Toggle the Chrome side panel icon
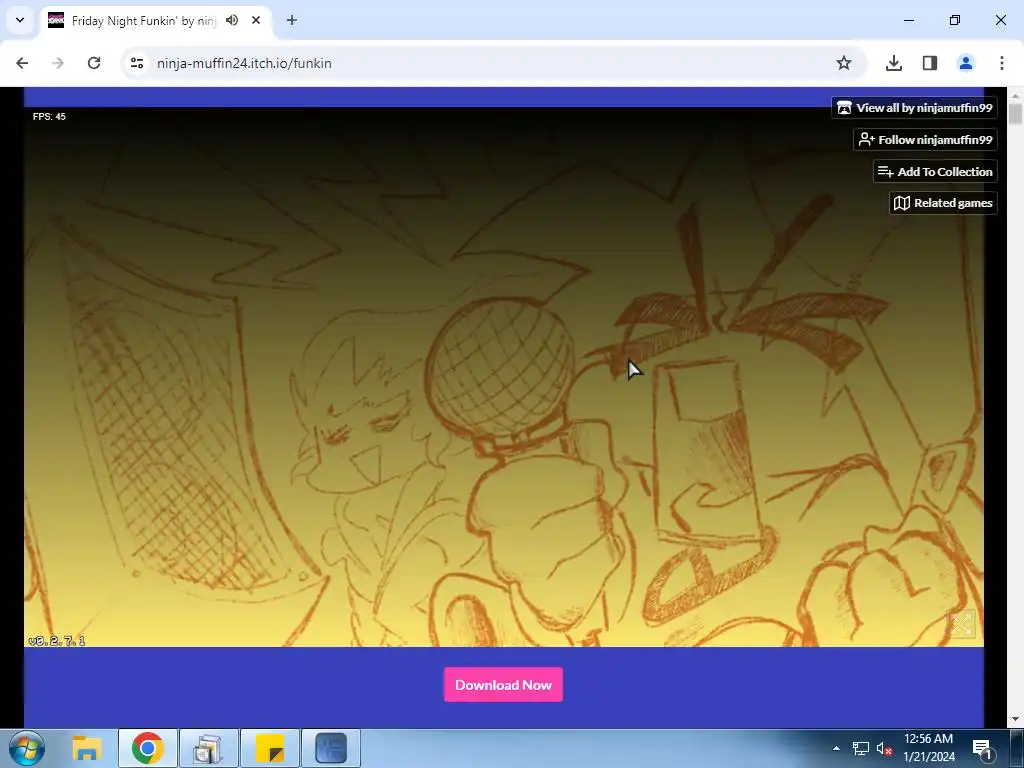Viewport: 1024px width, 768px height. (x=930, y=63)
